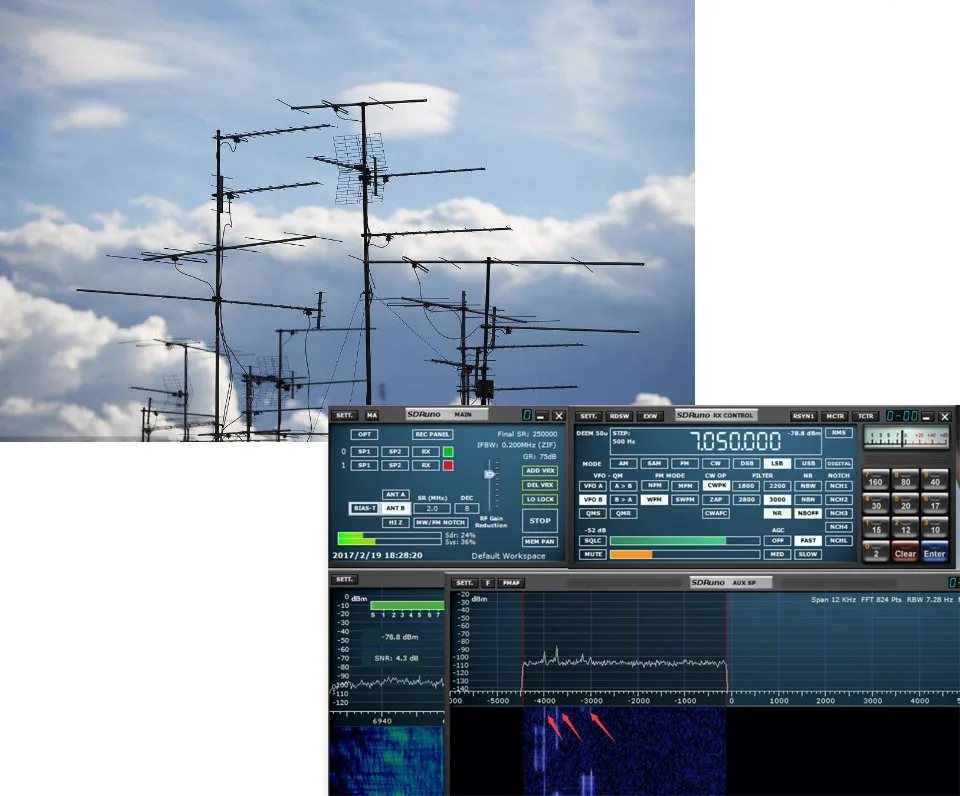Select the 1800 filter width
Viewport: 960px width, 796px height.
(746, 486)
